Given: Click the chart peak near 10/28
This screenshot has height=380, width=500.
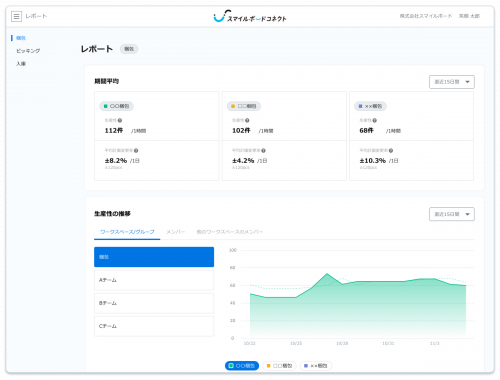Looking at the screenshot, I should [x=327, y=274].
